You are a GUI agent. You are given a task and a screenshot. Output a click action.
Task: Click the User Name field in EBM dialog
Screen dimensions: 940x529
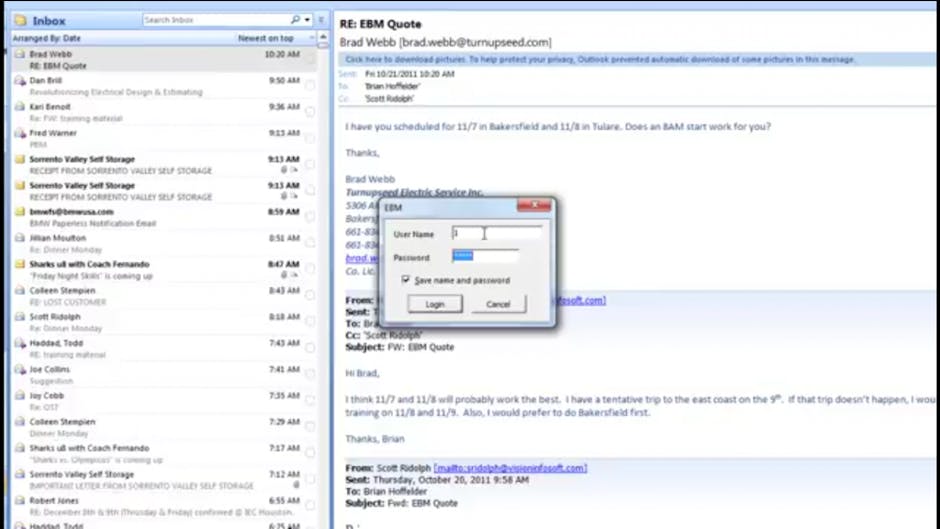click(x=496, y=233)
